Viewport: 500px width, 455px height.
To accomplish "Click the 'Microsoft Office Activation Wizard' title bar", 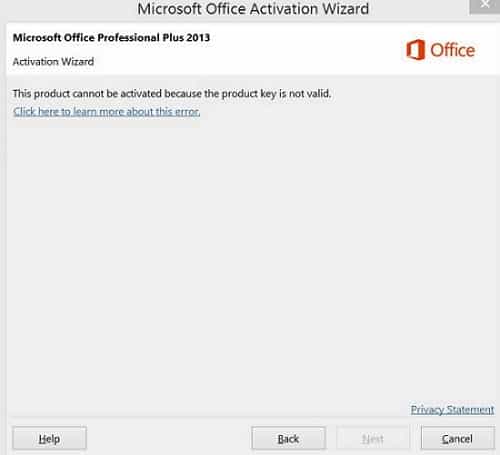I will coord(253,9).
